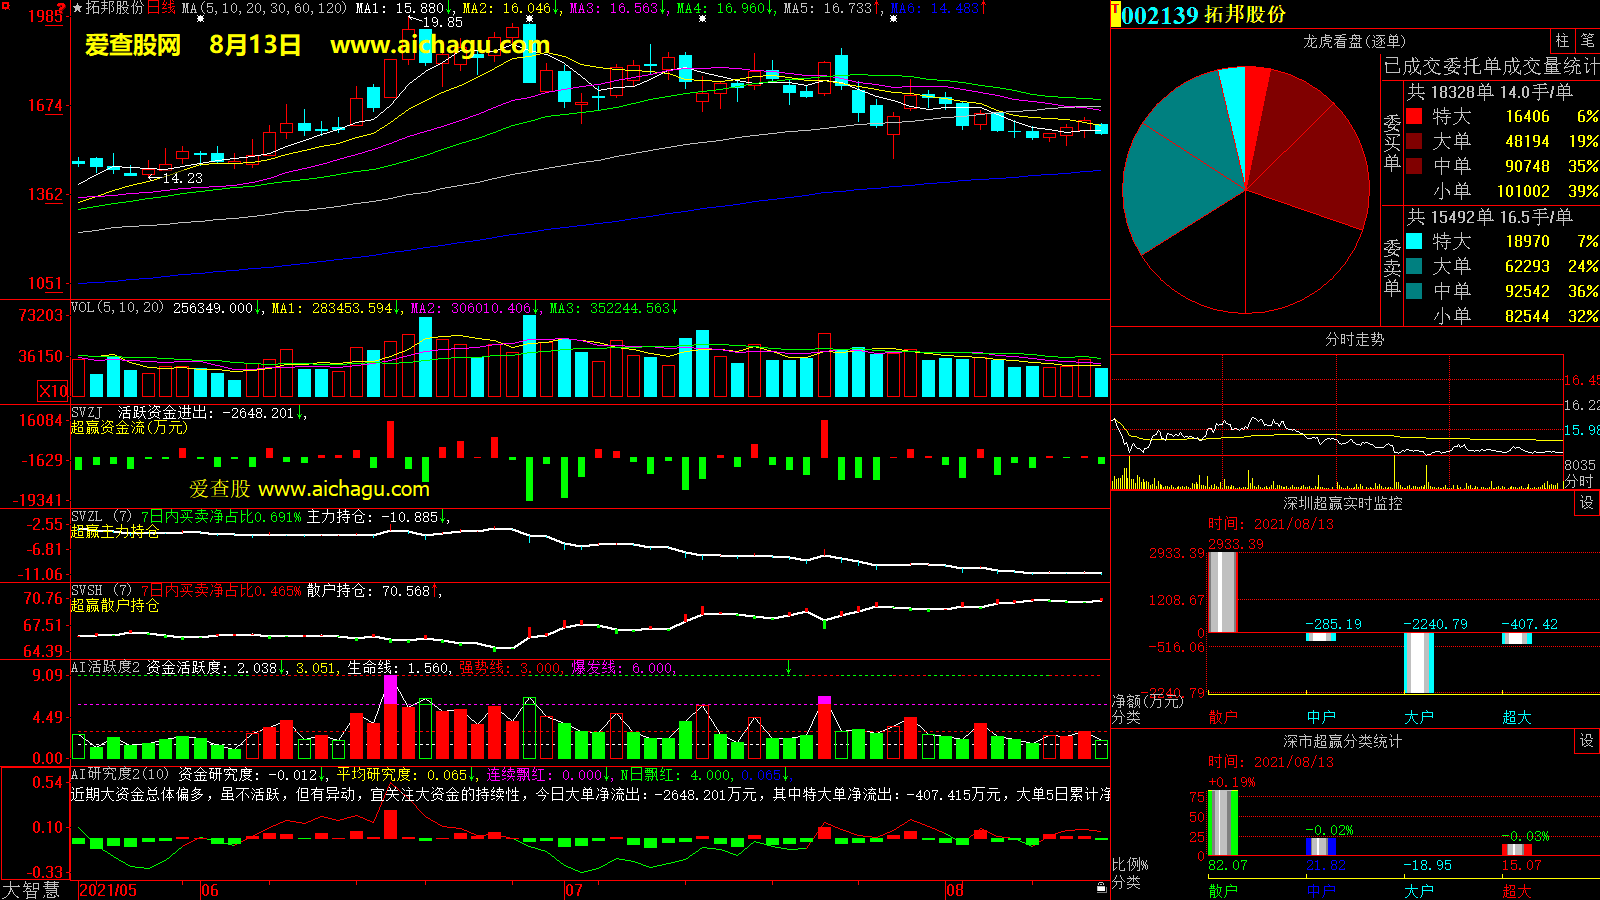Click the X10 volume scale icon
Viewport: 1600px width, 900px height.
53,391
